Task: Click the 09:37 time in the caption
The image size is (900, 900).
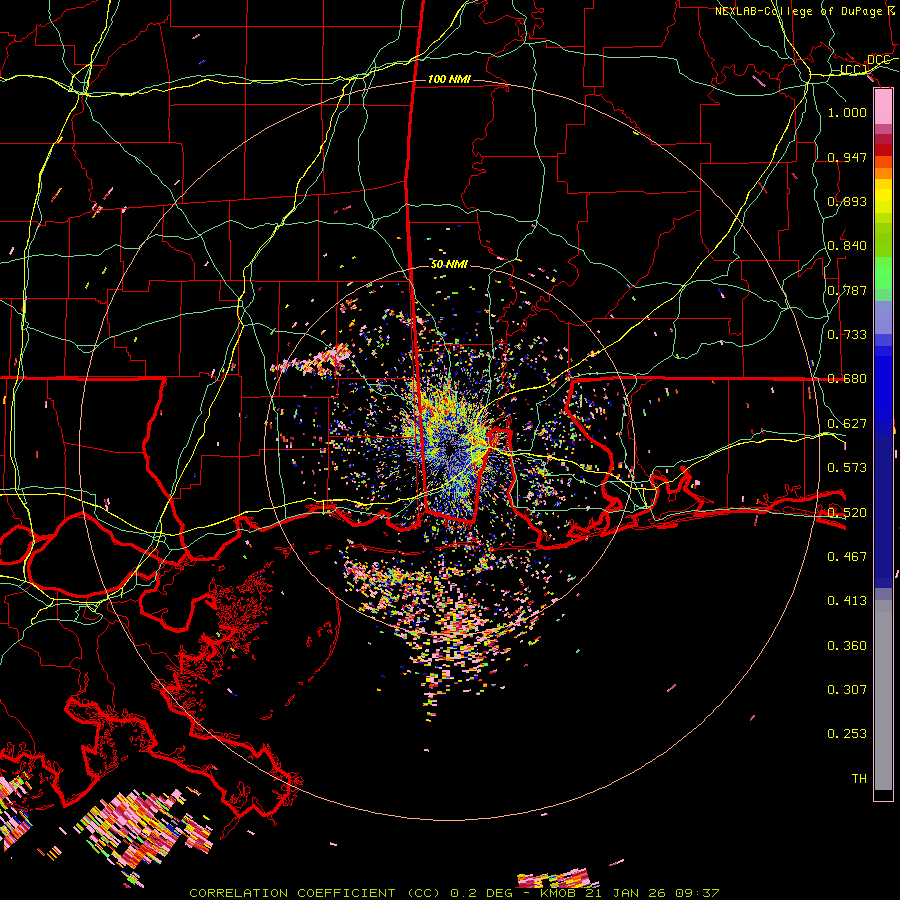Action: 695,893
